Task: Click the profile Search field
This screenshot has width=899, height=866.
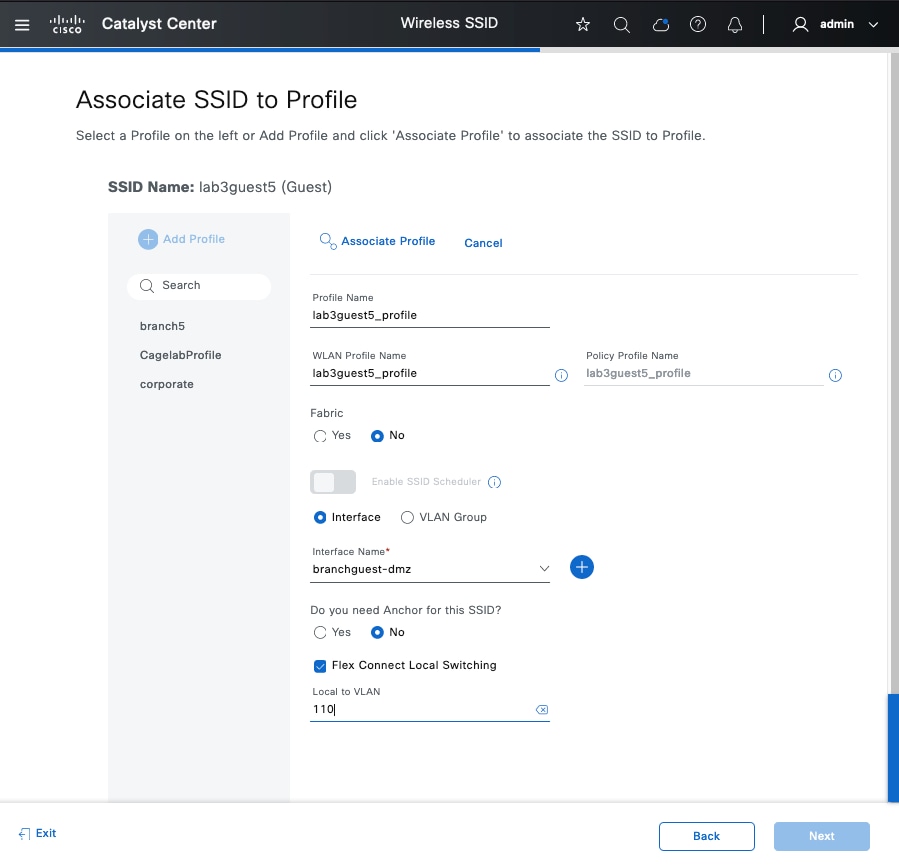Action: pyautogui.click(x=199, y=286)
